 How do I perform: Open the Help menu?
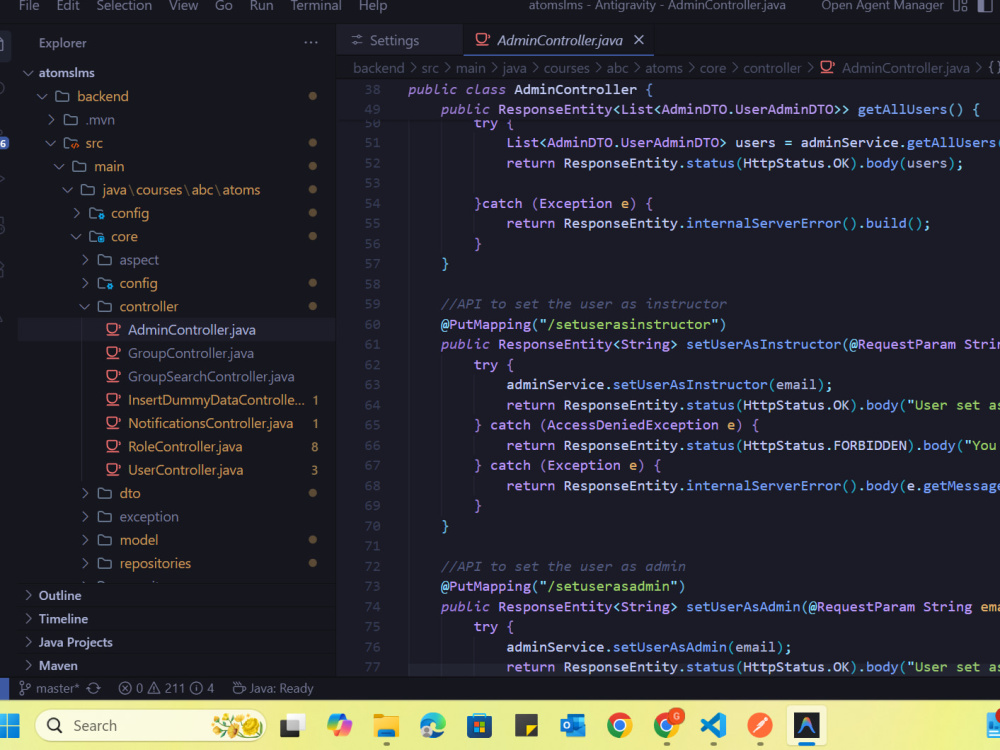pyautogui.click(x=372, y=6)
